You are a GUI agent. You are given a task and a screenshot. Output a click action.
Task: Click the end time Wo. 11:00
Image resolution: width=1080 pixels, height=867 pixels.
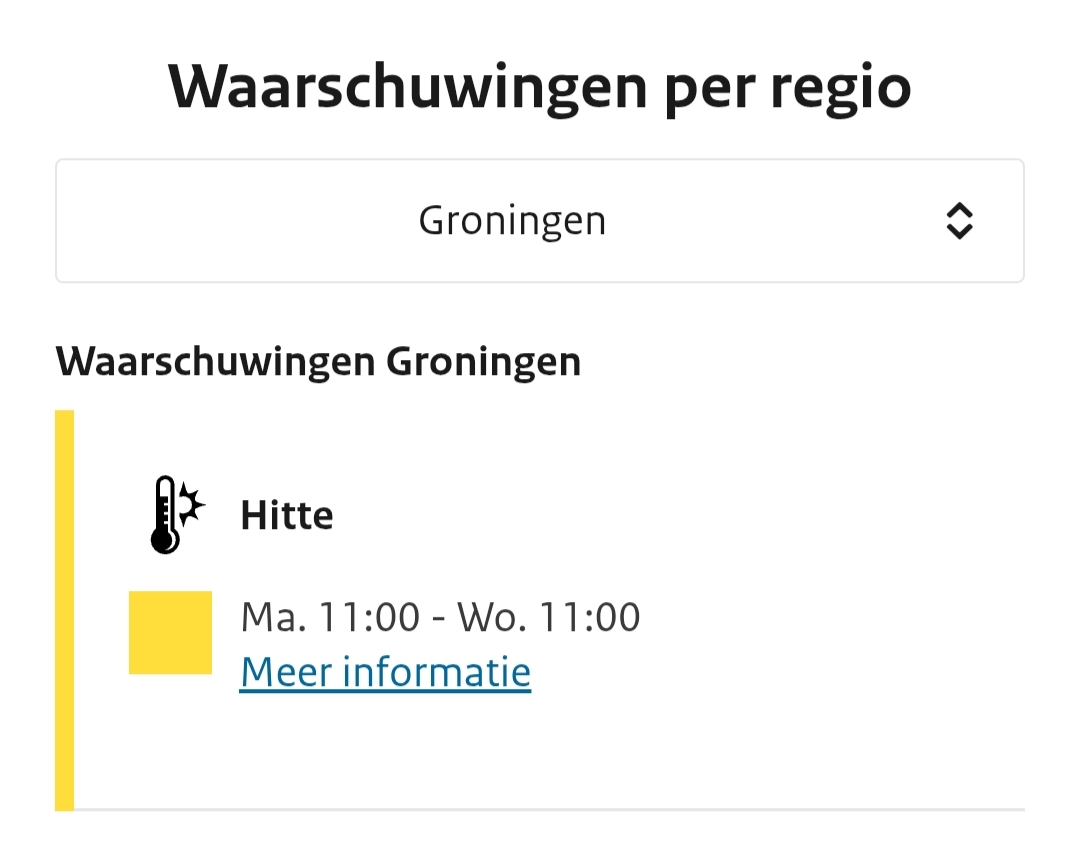(x=549, y=617)
